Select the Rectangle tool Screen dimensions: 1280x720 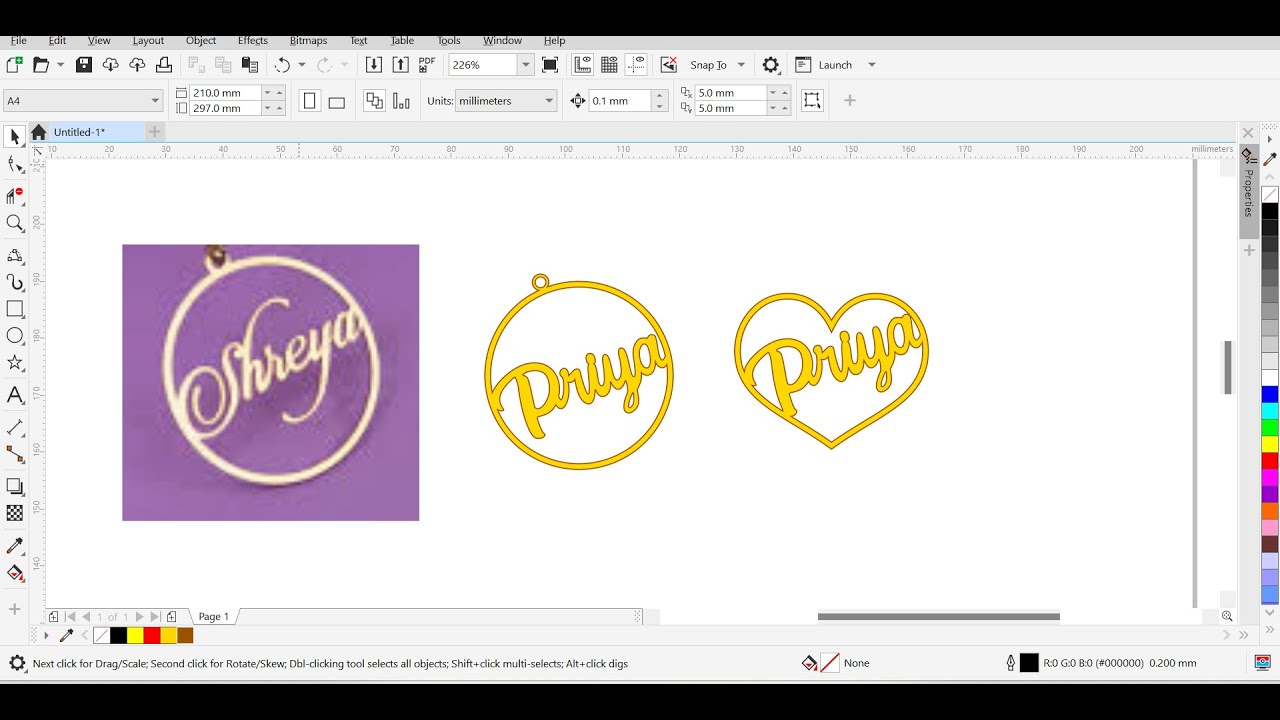click(14, 310)
